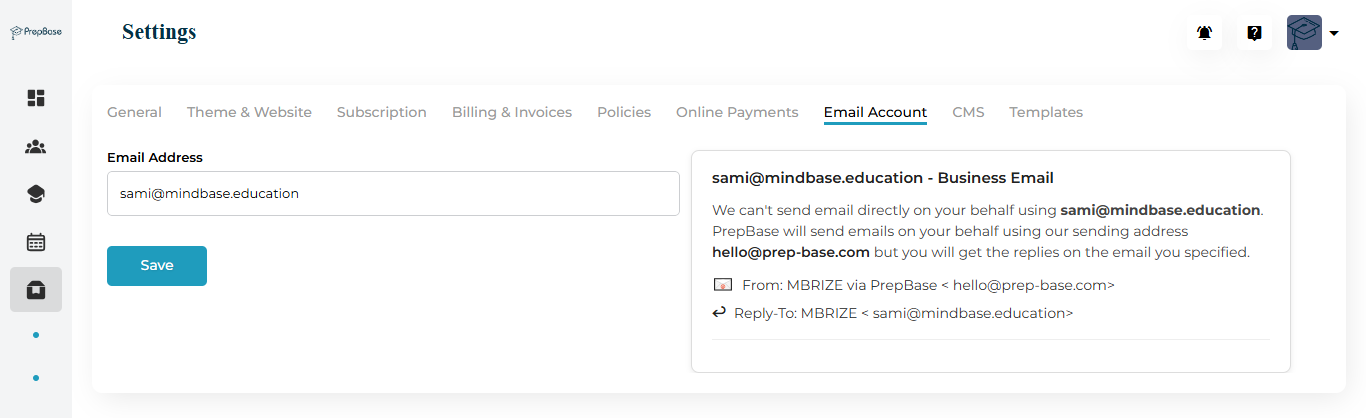The width and height of the screenshot is (1366, 418).
Task: Open Billing & Invoices tab
Action: click(512, 112)
